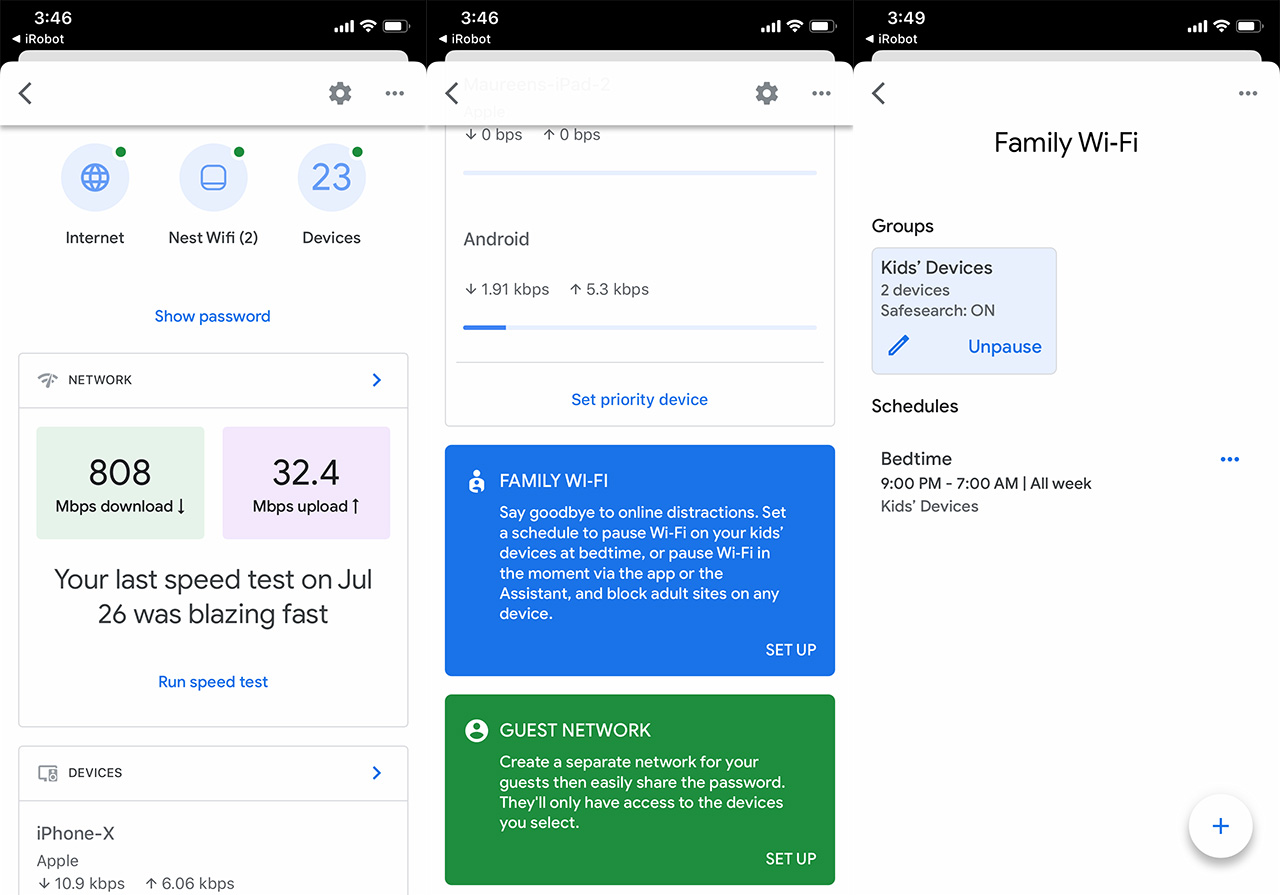The height and width of the screenshot is (895, 1280).
Task: Open settings gear on left screen
Action: click(340, 93)
